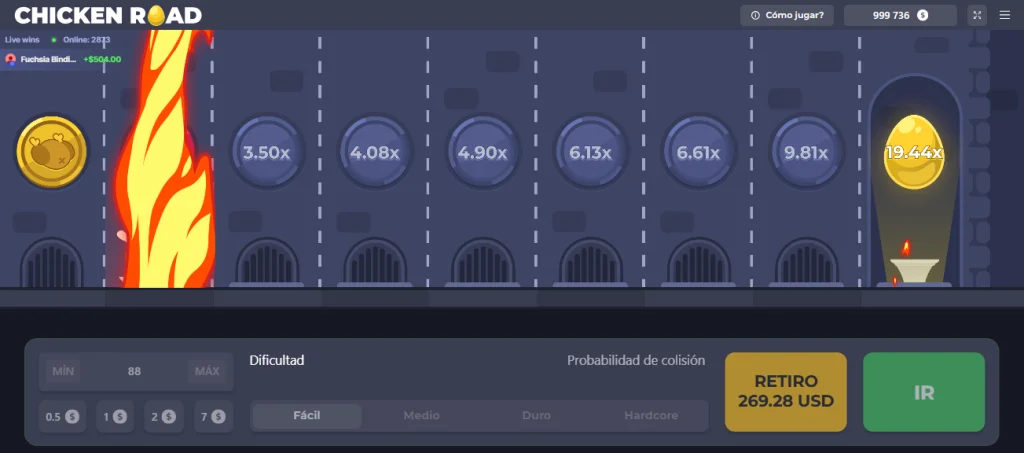This screenshot has width=1024, height=453.
Task: Select the 4.08x multiplier manhole
Action: tap(375, 153)
